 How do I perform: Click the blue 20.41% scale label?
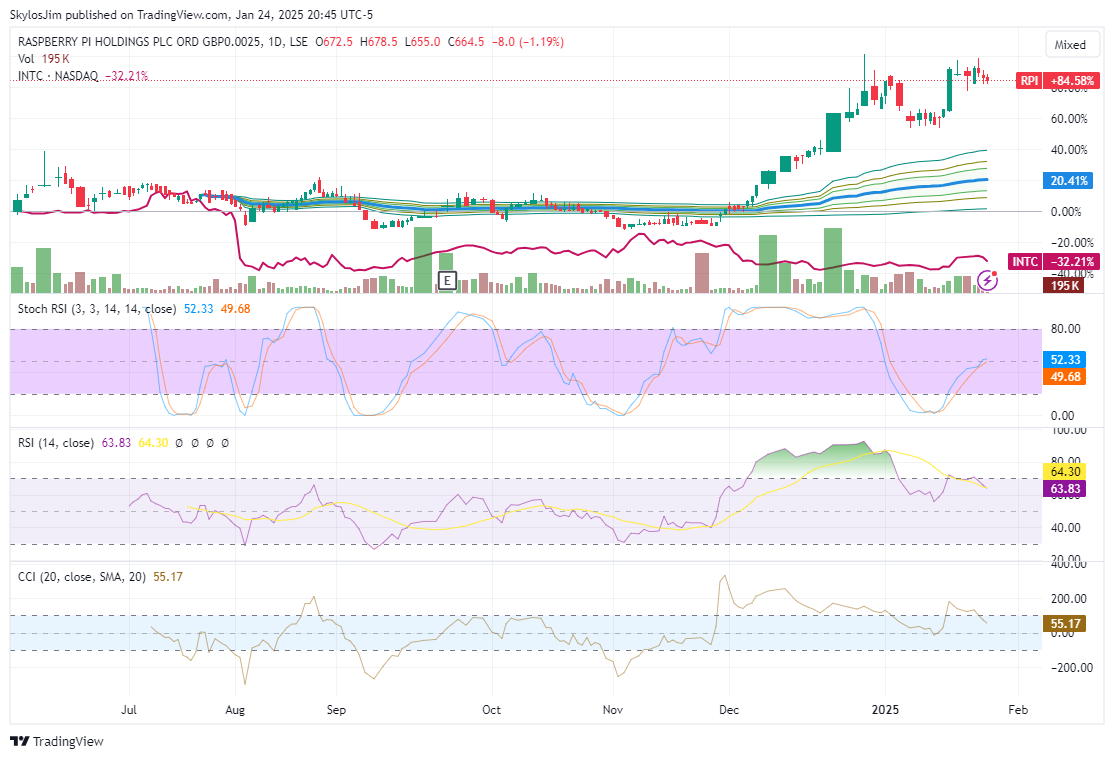click(x=1069, y=181)
